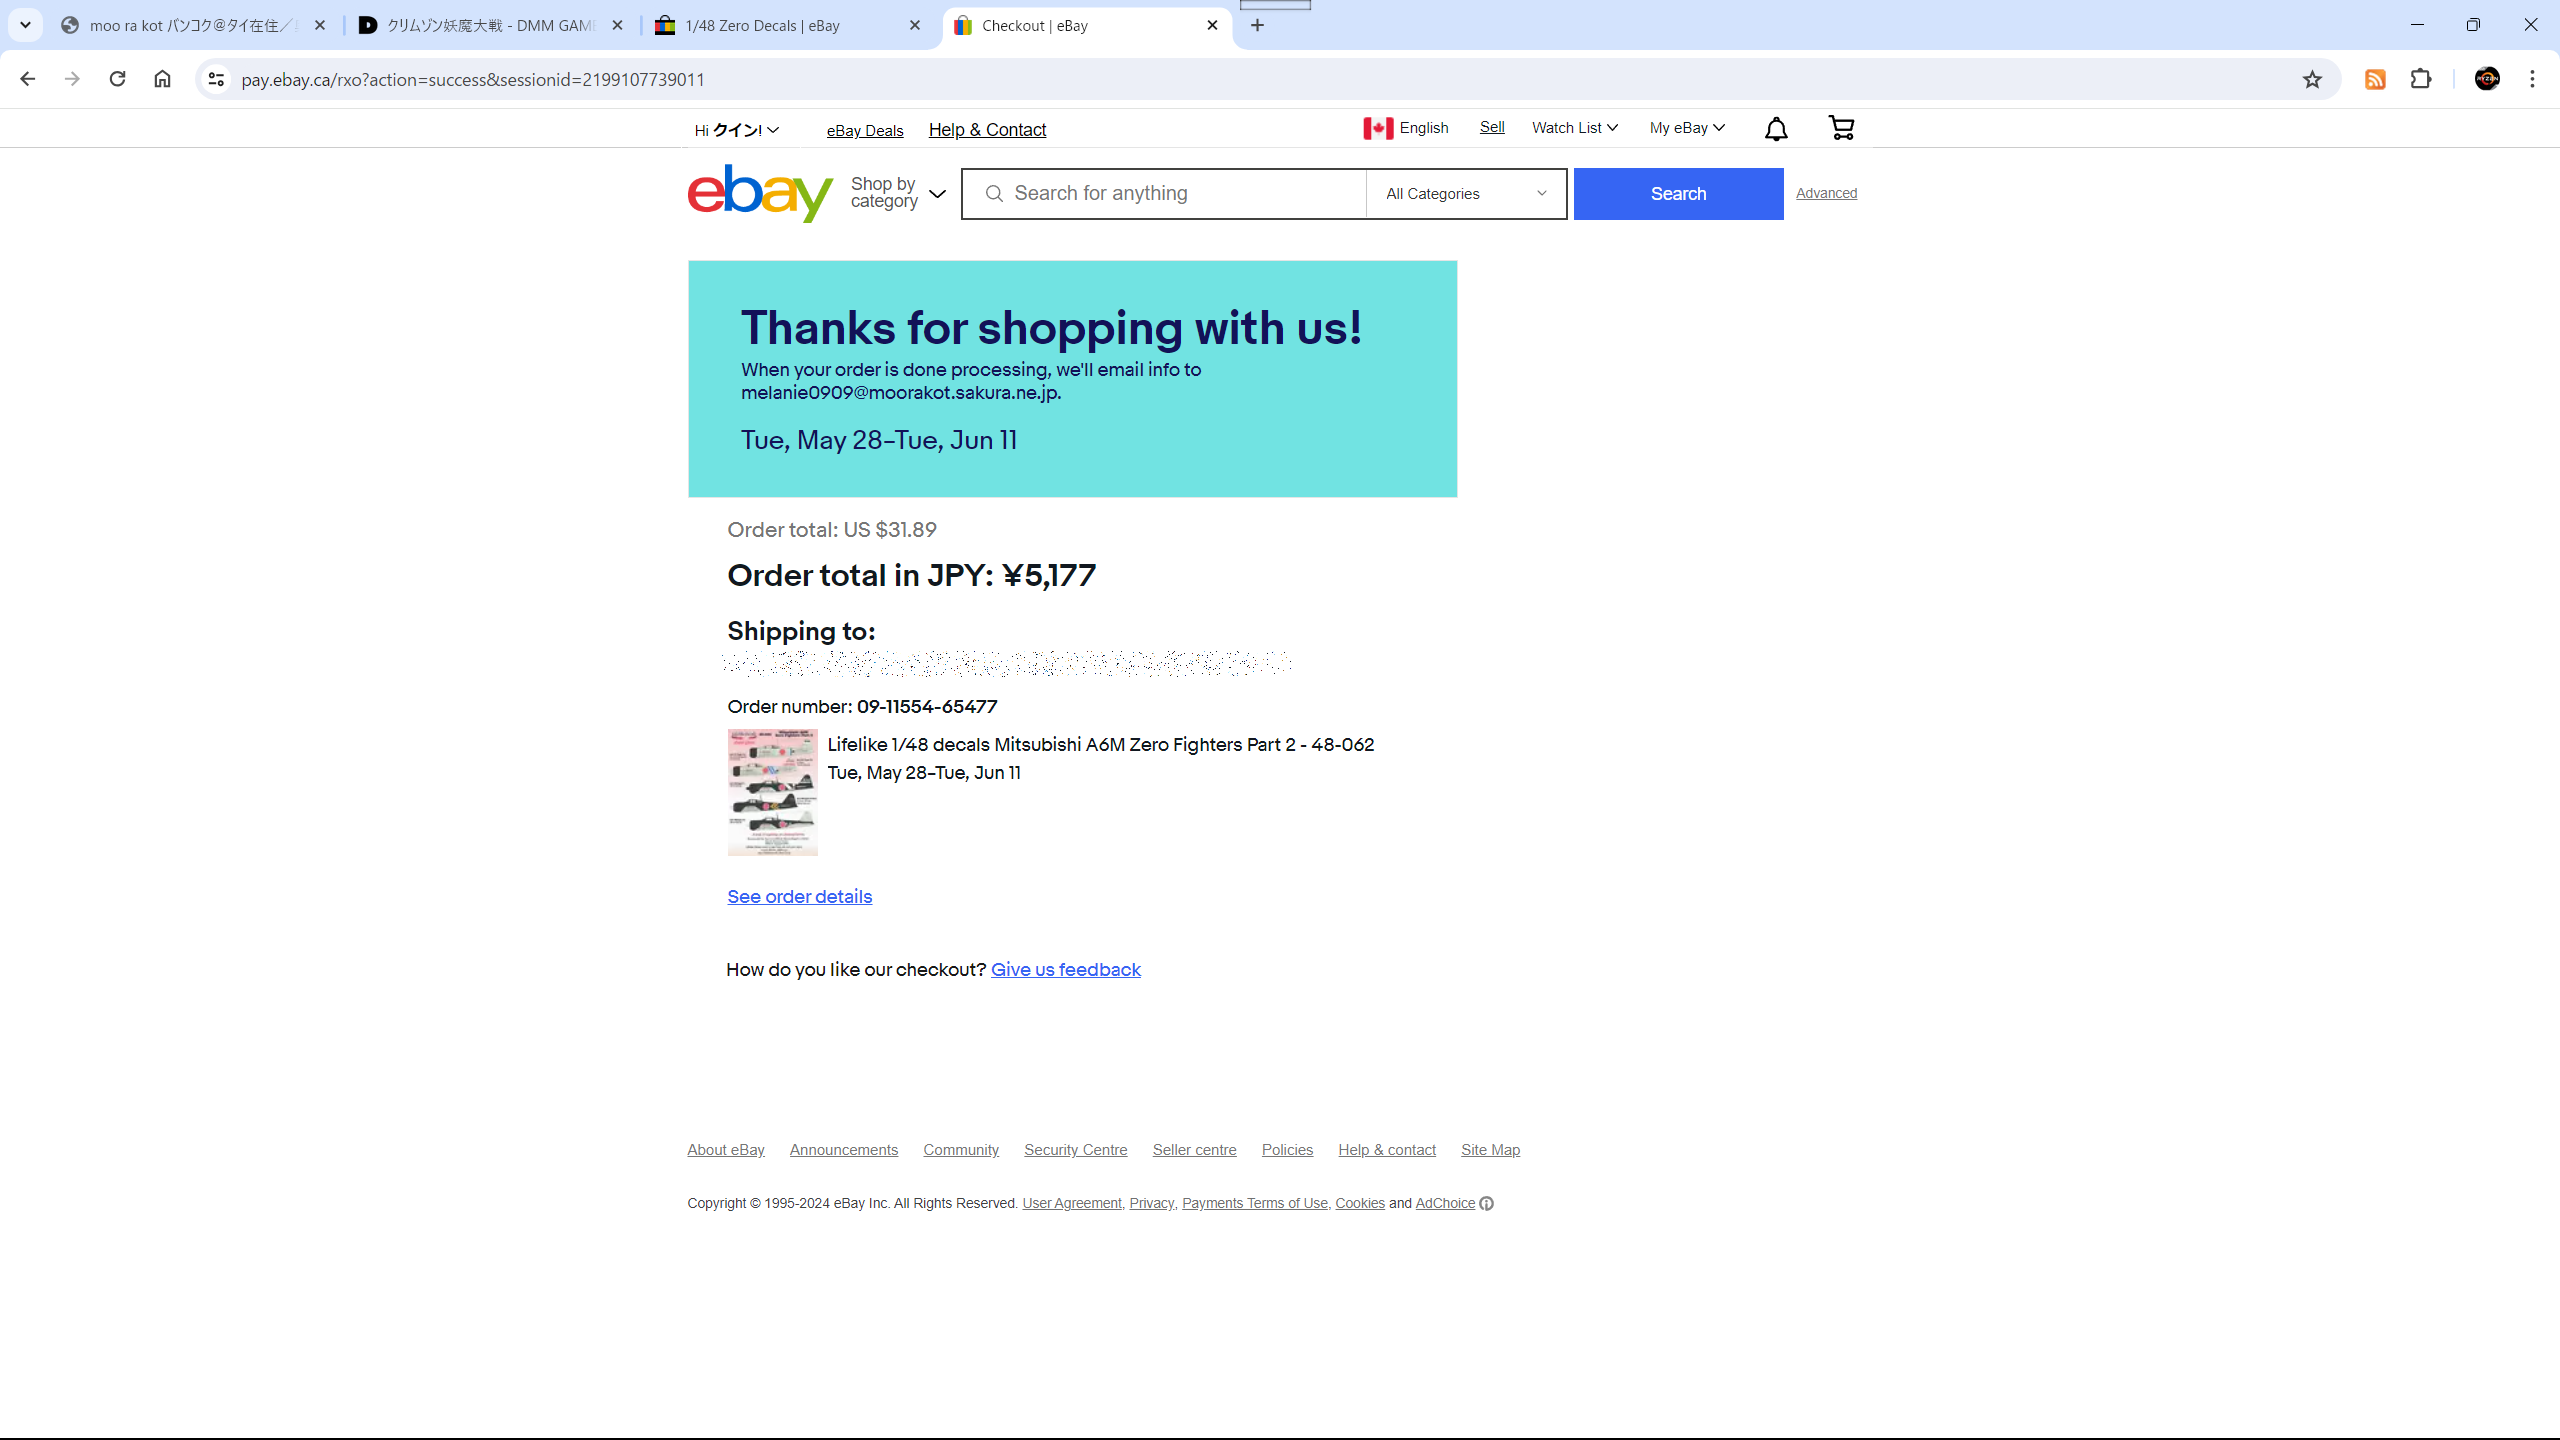Bookmark this page with the star icon

click(2312, 79)
